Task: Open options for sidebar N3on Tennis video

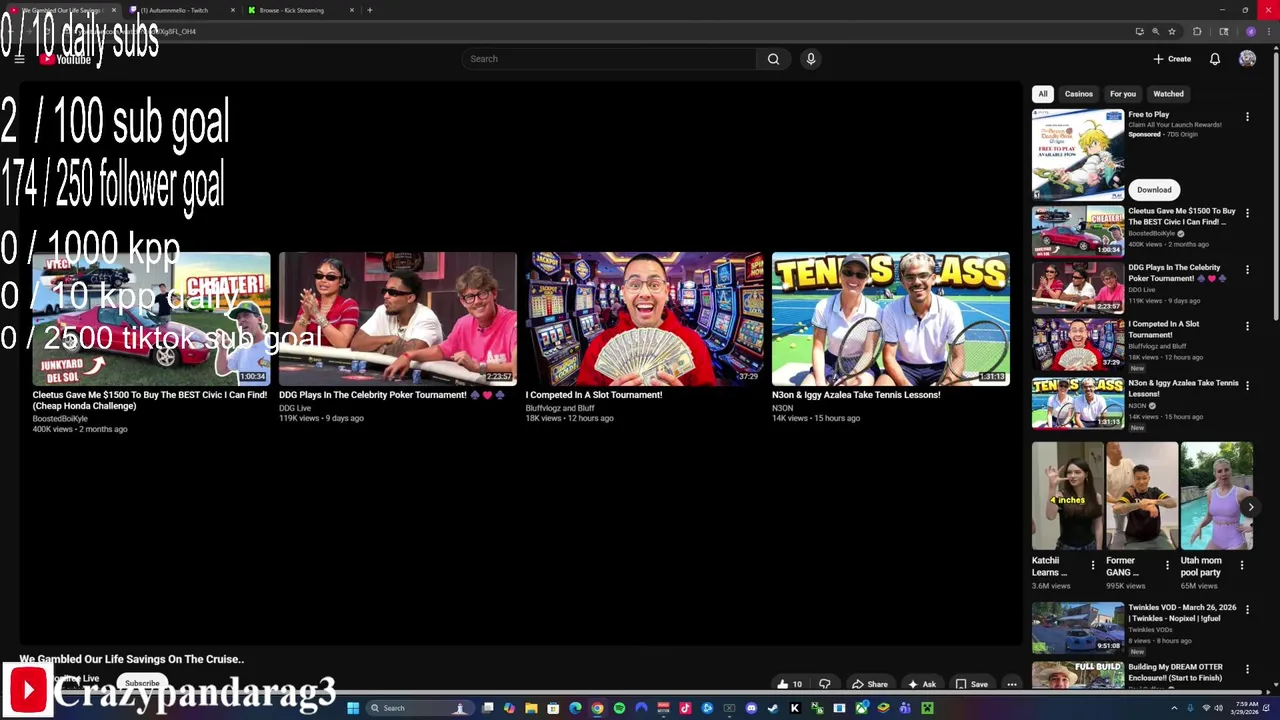Action: tap(1247, 385)
